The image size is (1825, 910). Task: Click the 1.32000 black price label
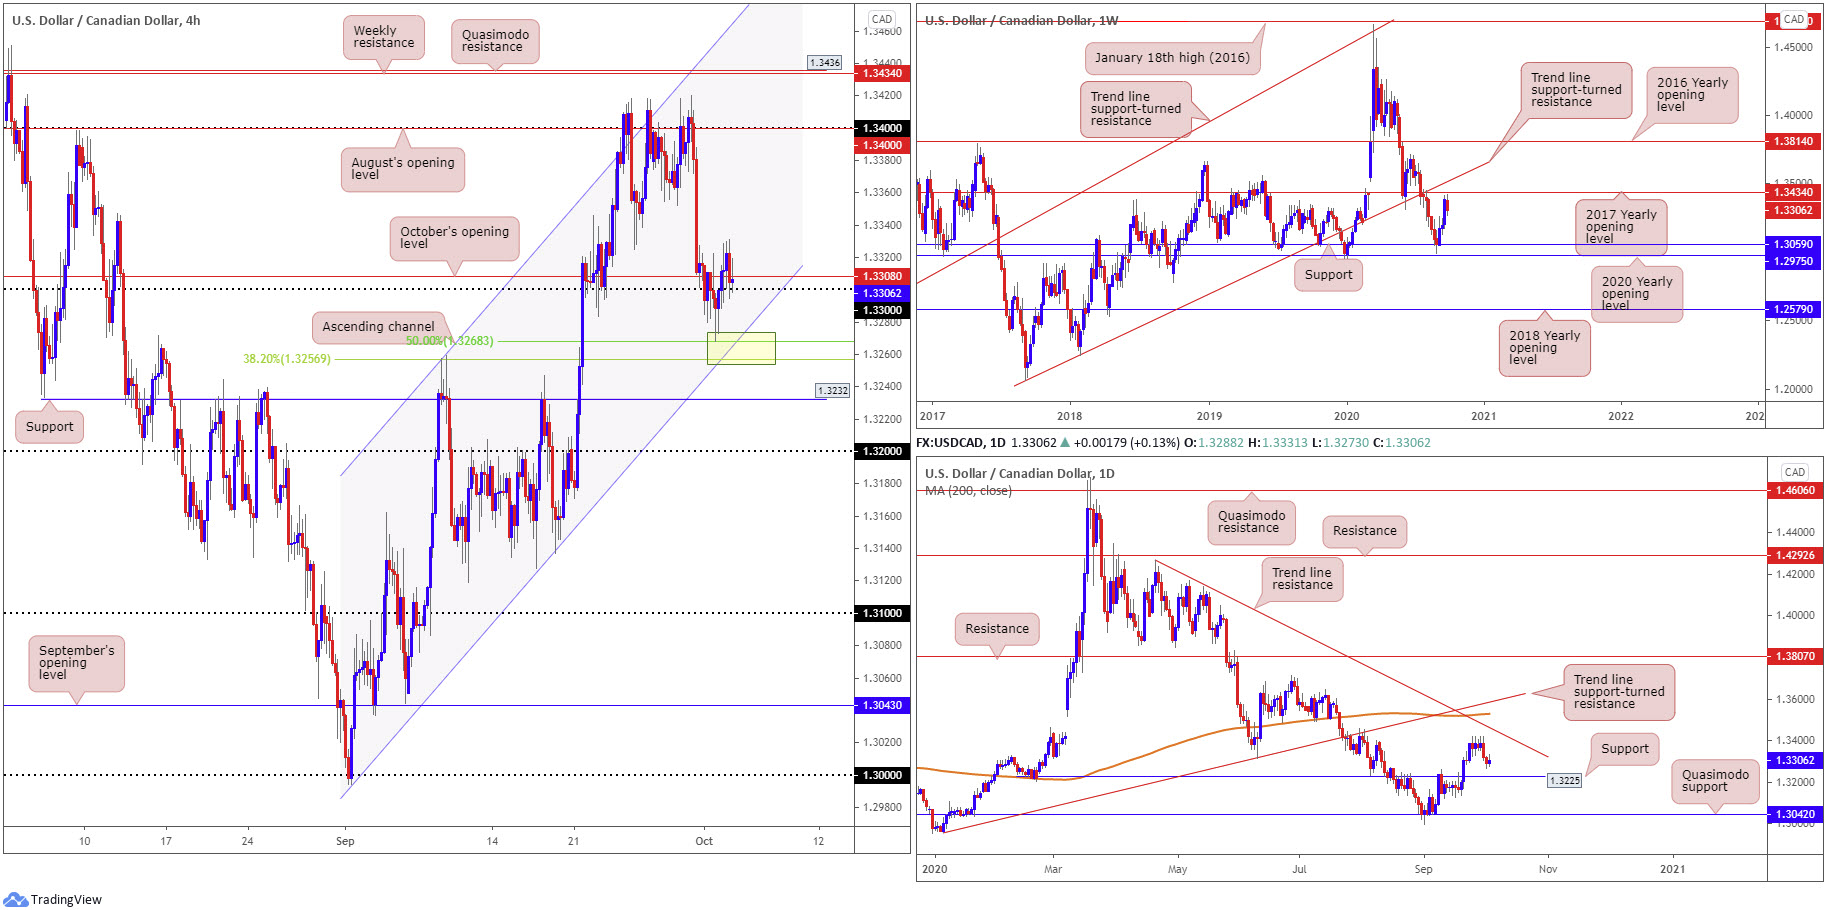[882, 451]
